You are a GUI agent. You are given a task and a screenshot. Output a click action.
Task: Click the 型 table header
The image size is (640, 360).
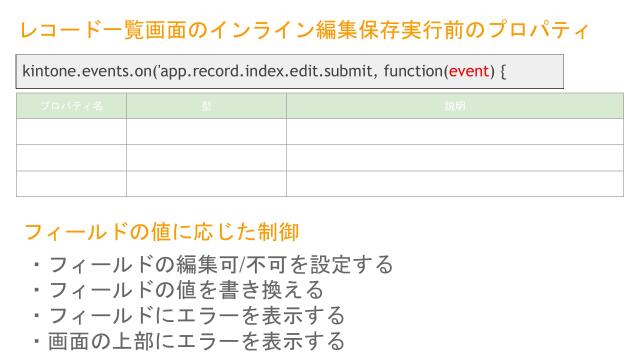tap(207, 106)
